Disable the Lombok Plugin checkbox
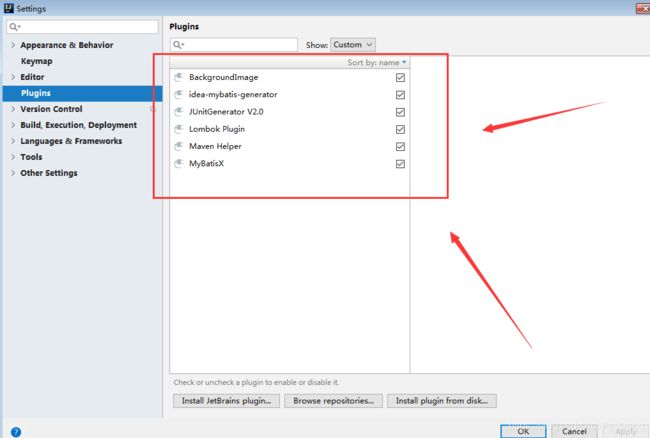The image size is (650, 438). [400, 129]
